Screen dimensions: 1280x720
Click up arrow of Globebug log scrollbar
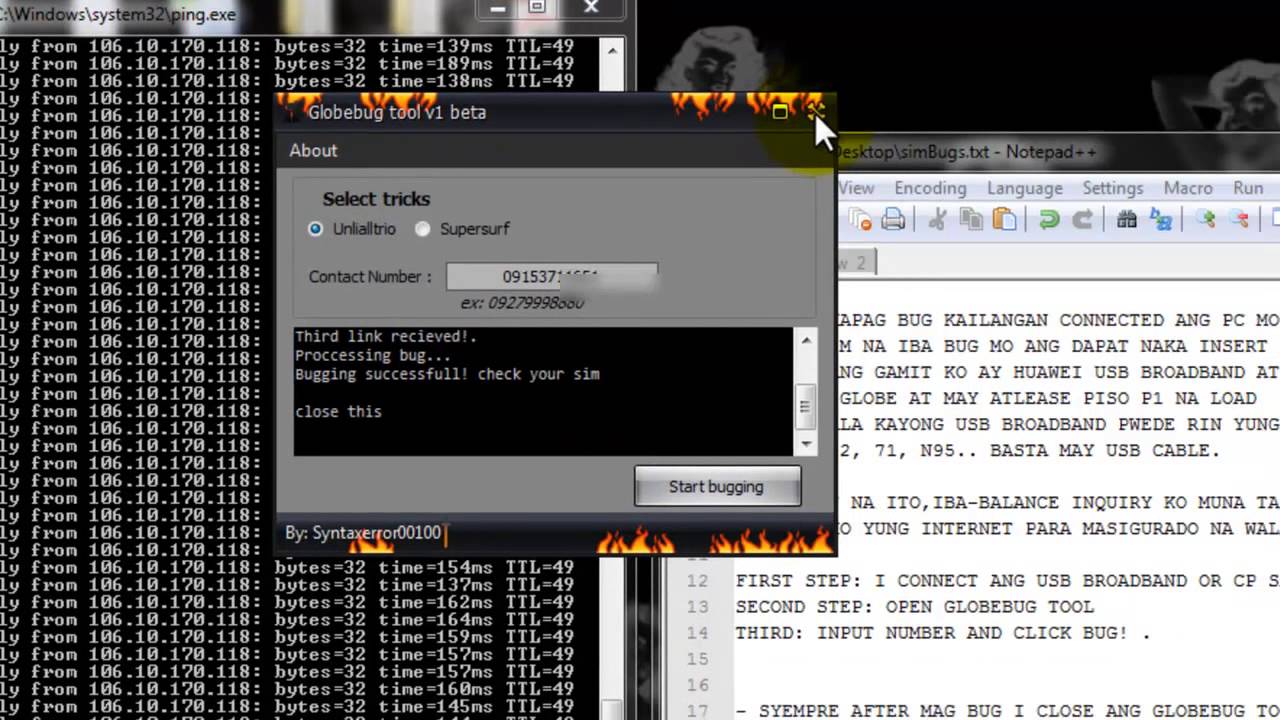[805, 341]
